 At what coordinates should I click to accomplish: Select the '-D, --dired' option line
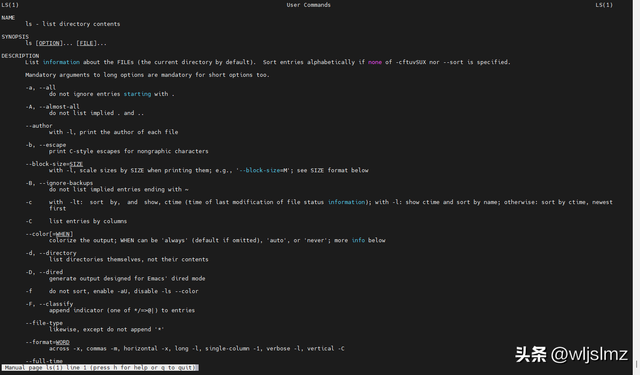click(44, 272)
